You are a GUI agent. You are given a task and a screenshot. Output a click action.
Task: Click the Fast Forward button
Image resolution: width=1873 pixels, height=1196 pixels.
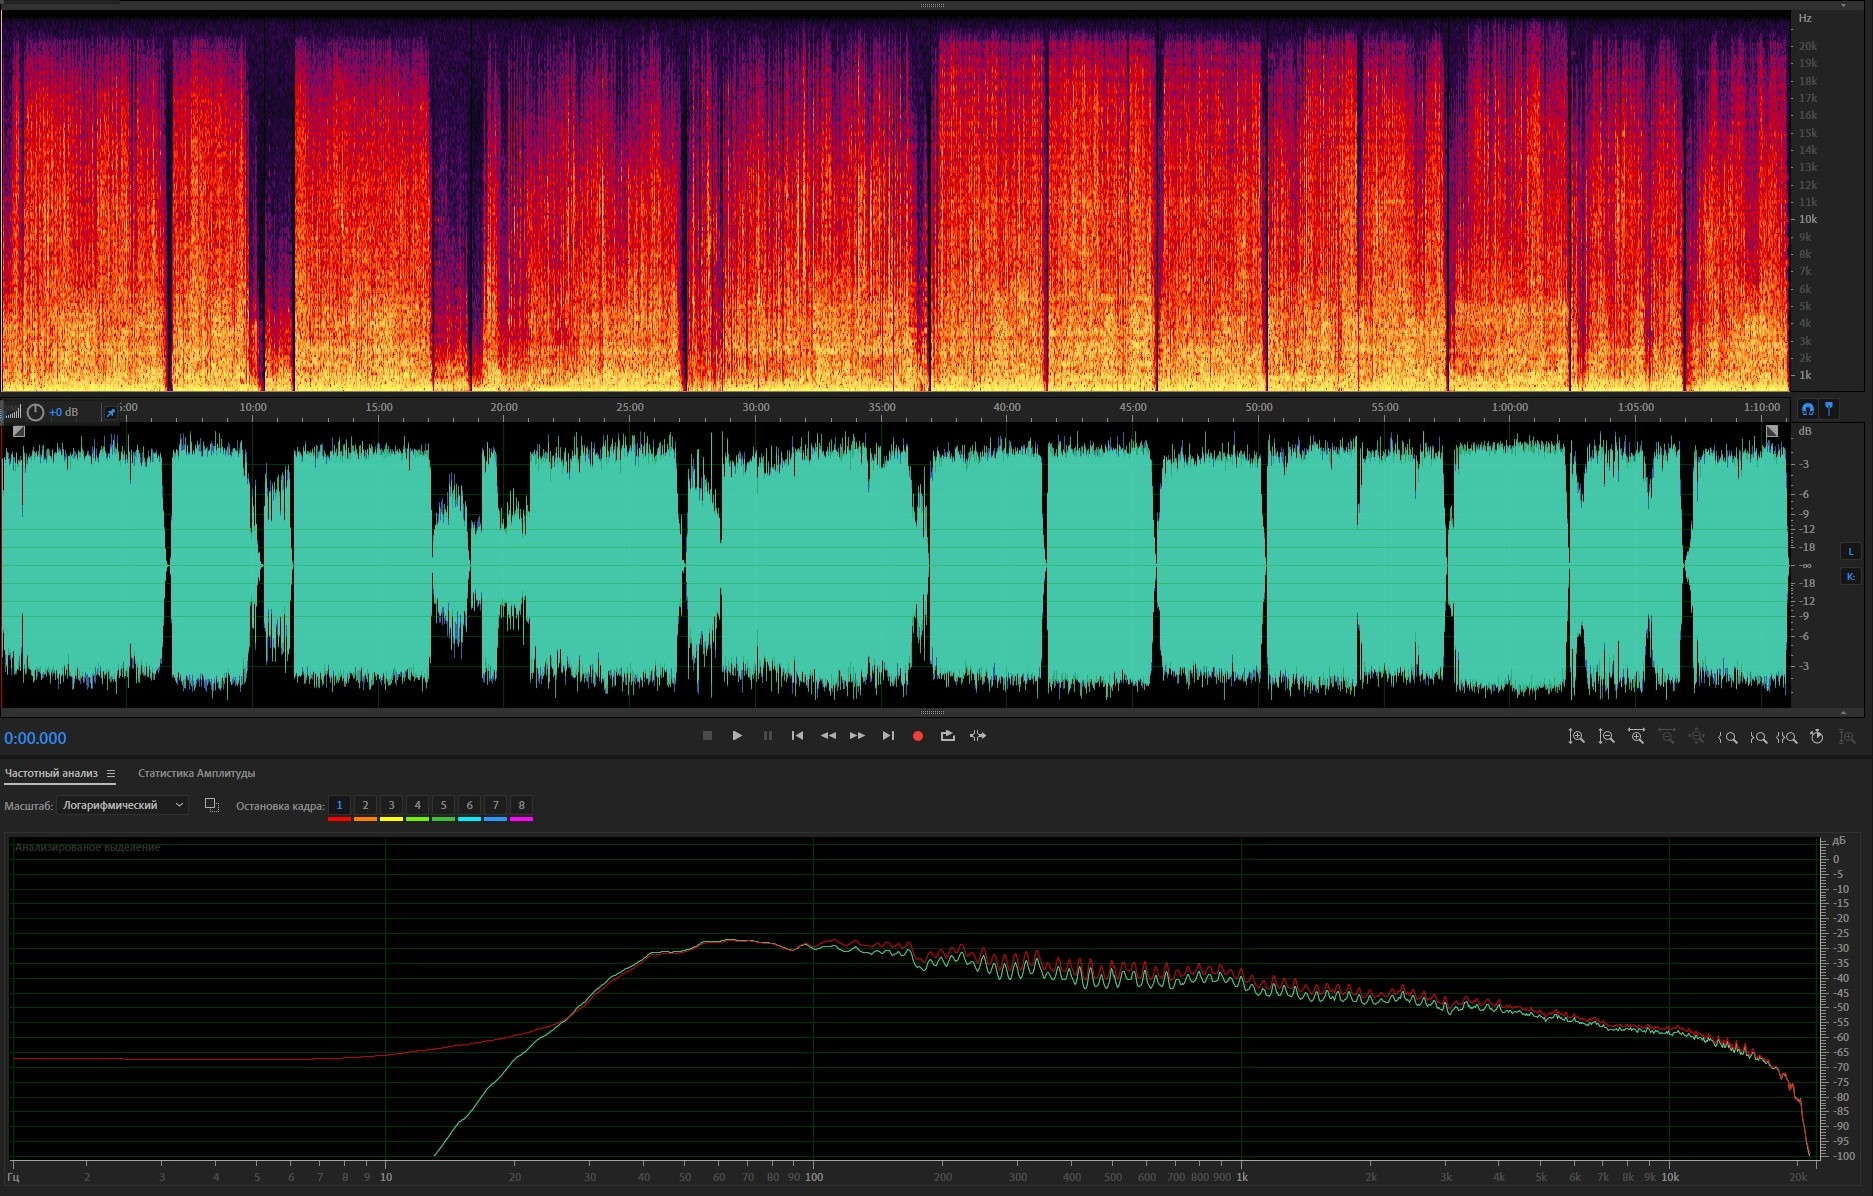[857, 736]
